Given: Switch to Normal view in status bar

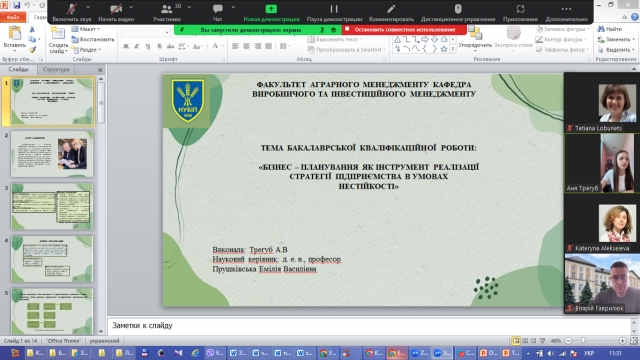Looking at the screenshot, I should (x=516, y=340).
